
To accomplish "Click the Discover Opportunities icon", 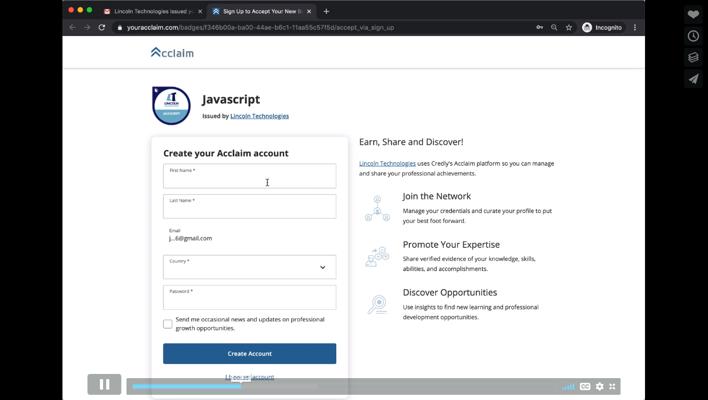I will (x=377, y=305).
